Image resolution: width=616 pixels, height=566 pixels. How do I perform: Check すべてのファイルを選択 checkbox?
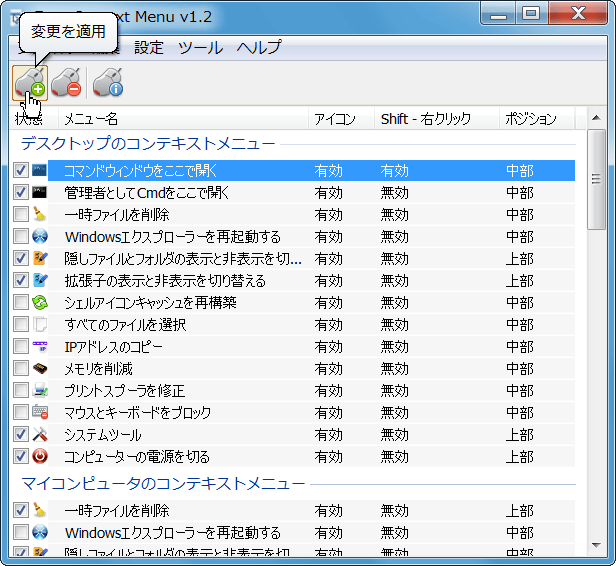point(21,324)
